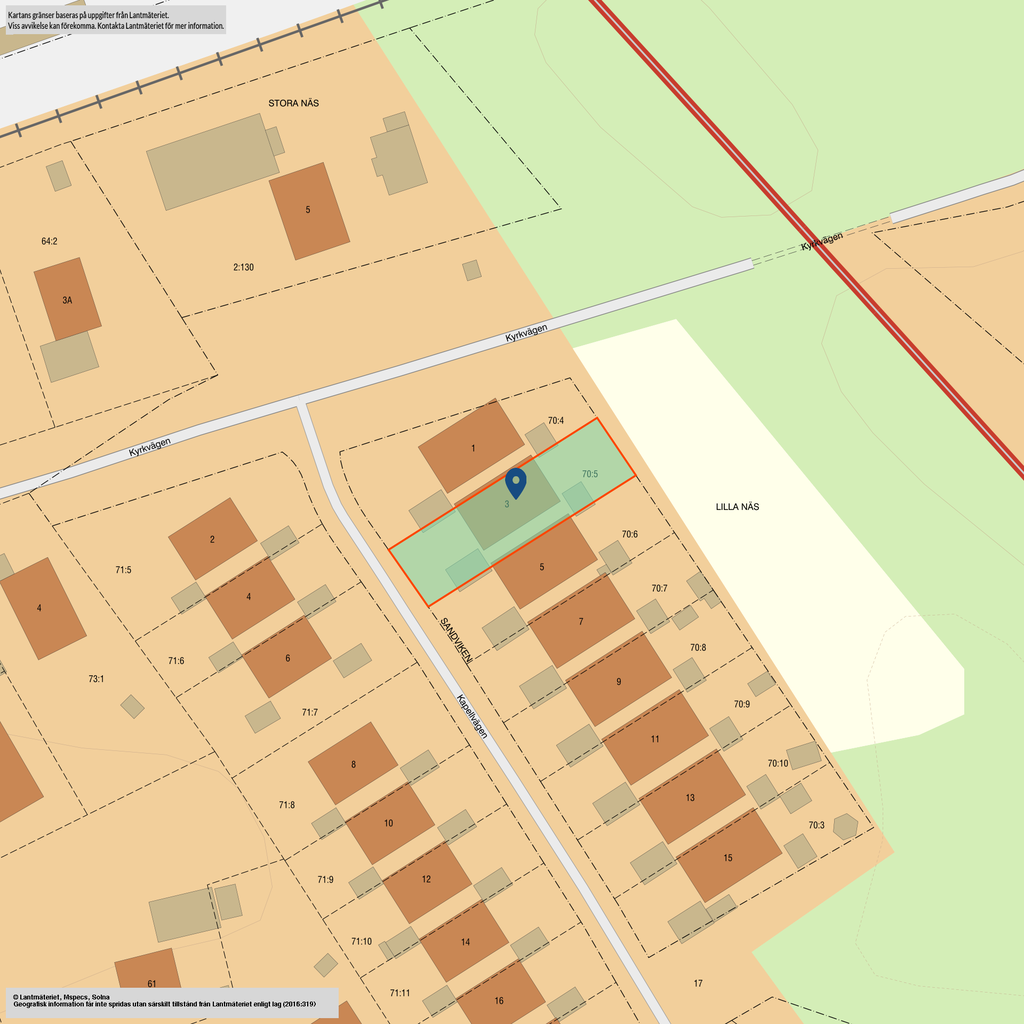Viewport: 1024px width, 1024px height.
Task: Select building 3A on parcel 64:2
Action: pos(67,299)
